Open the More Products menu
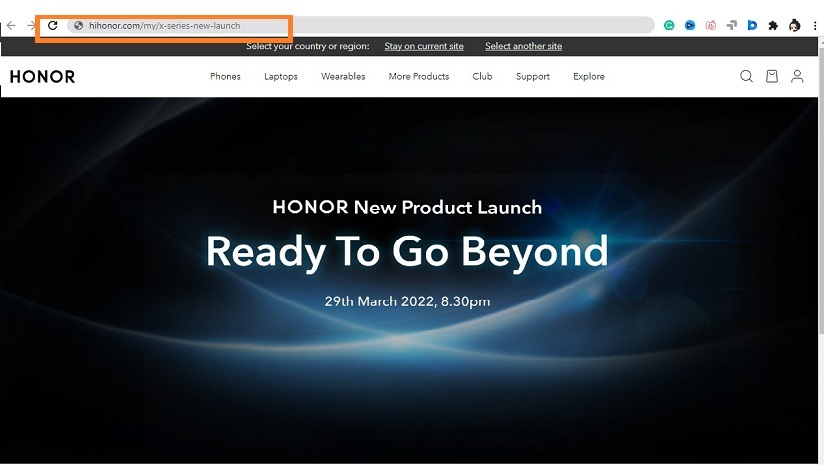Image resolution: width=824 pixels, height=465 pixels. [x=419, y=76]
